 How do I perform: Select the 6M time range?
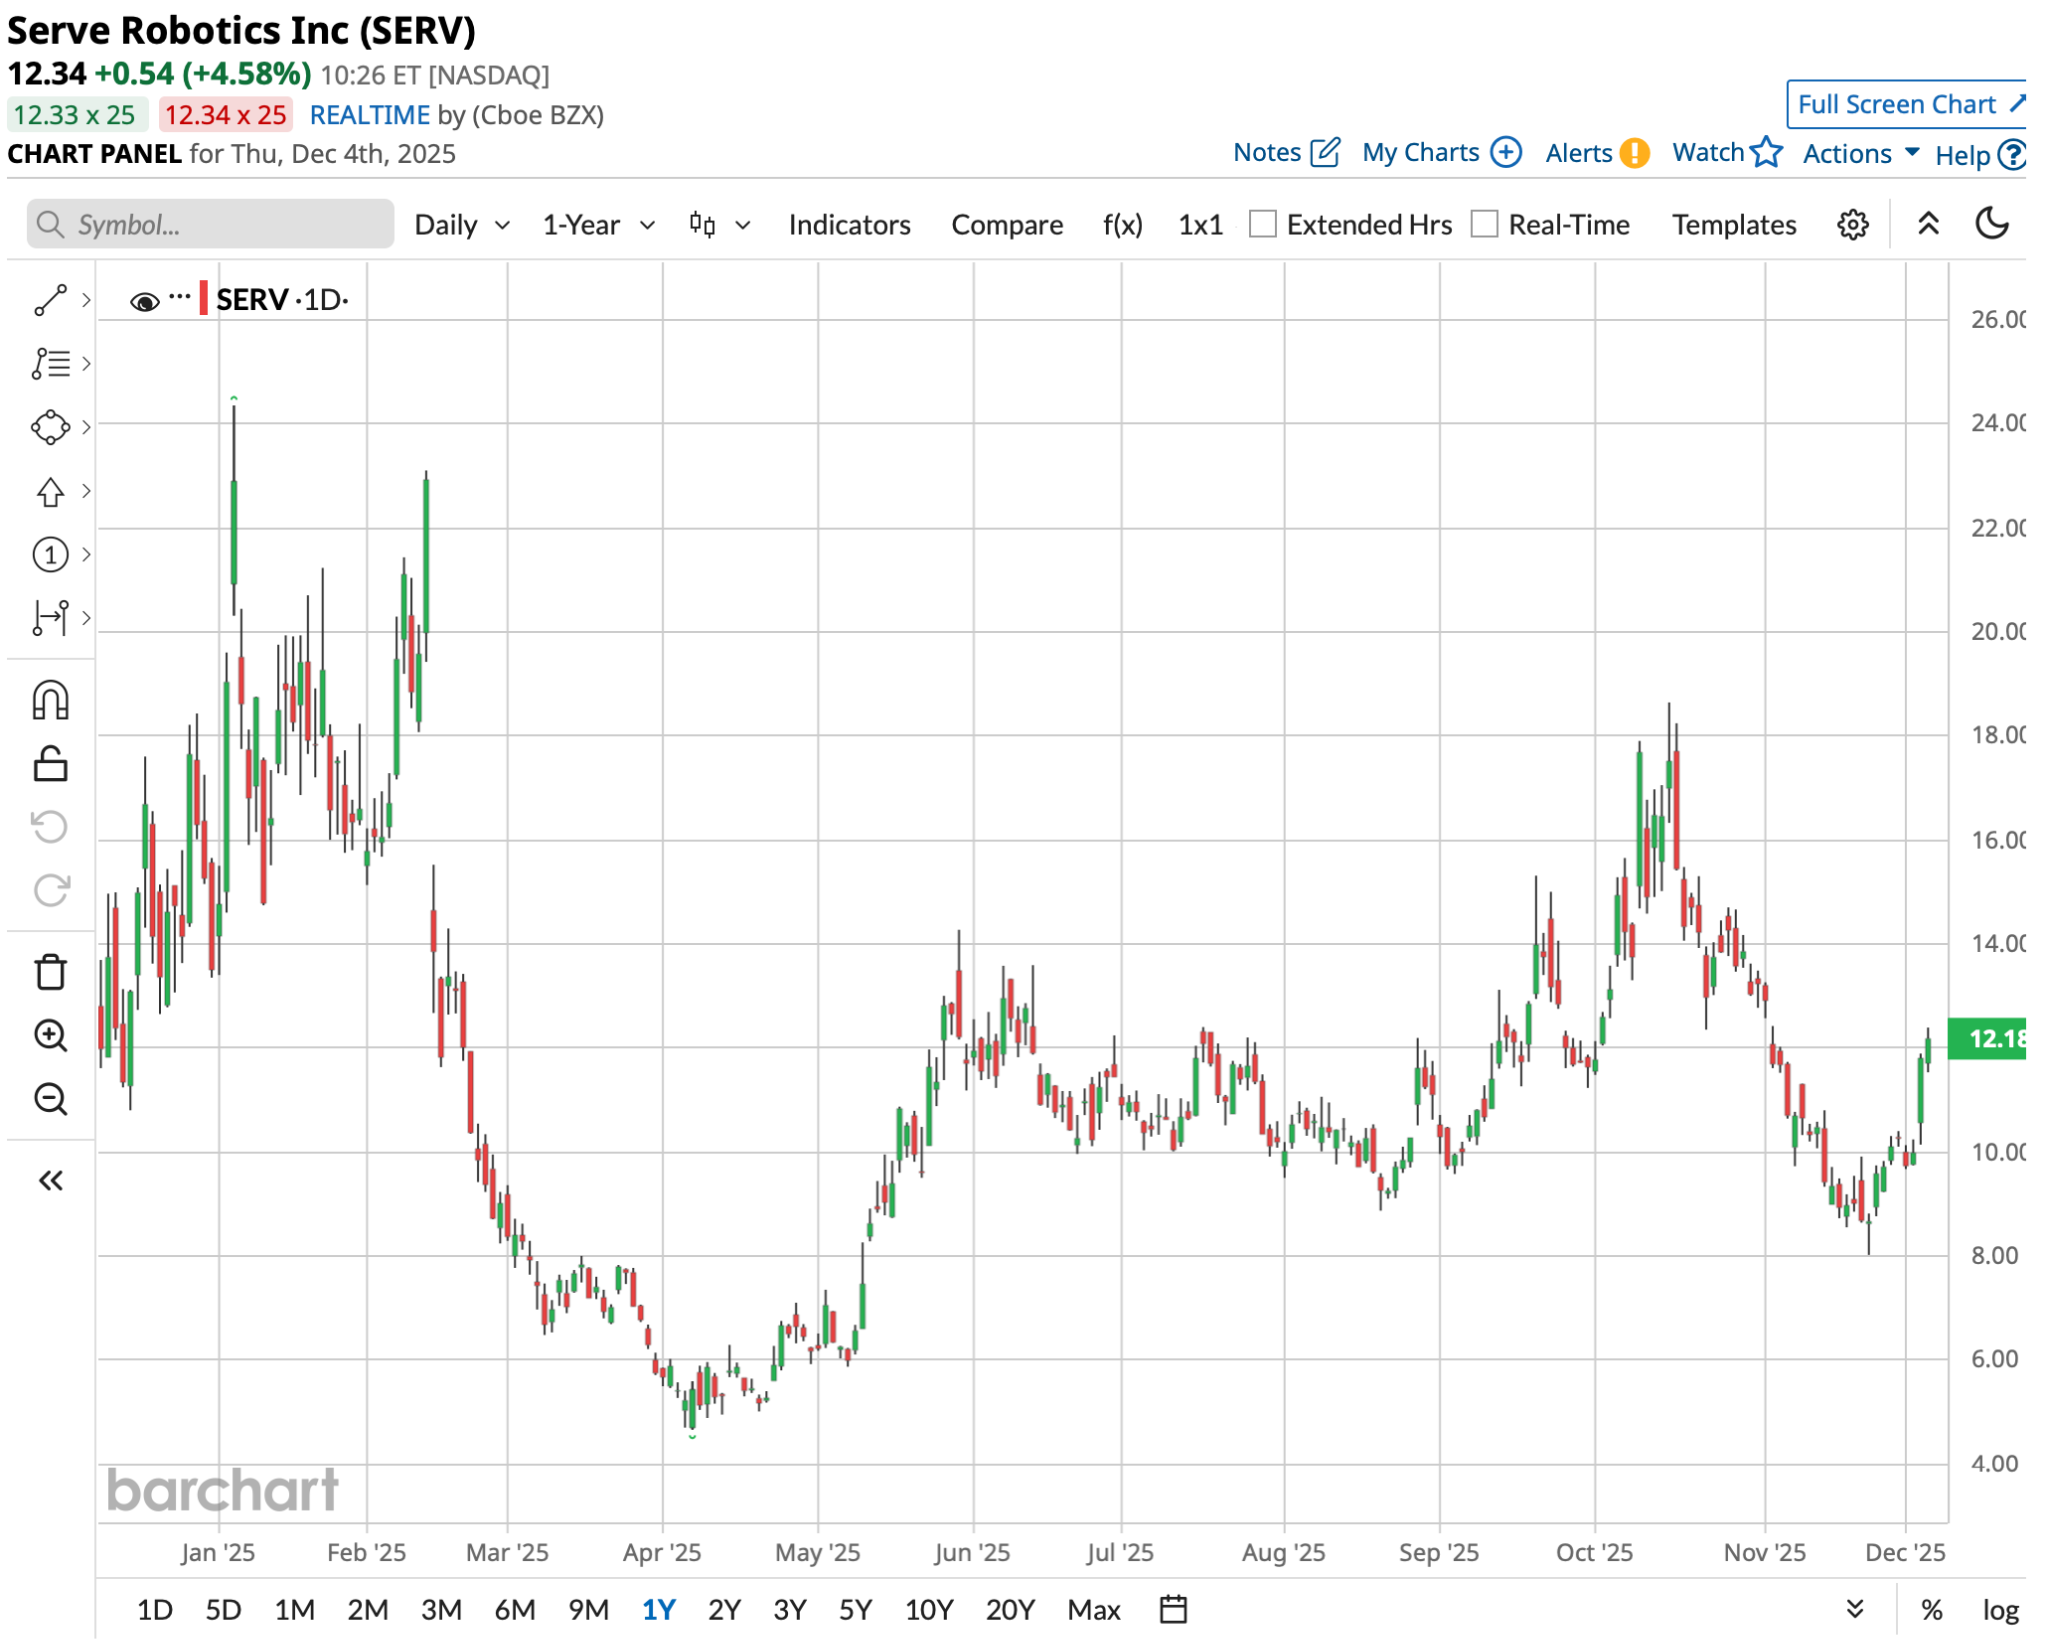(x=514, y=1610)
